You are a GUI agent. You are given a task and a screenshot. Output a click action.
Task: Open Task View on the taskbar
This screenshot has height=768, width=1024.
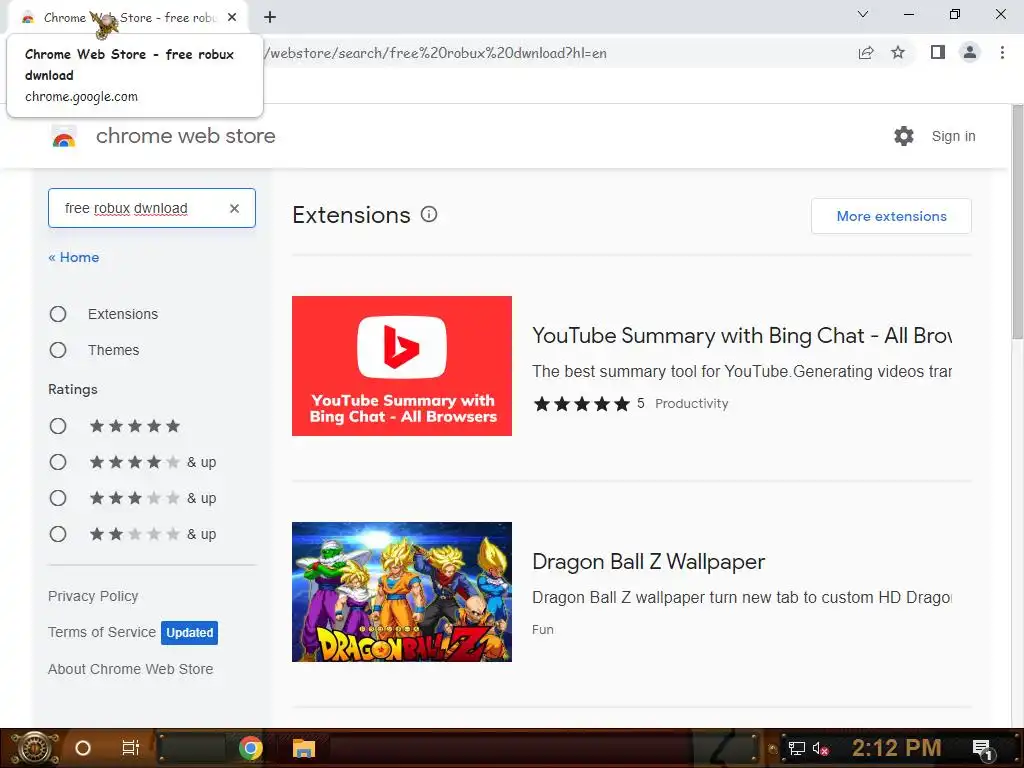pos(131,748)
